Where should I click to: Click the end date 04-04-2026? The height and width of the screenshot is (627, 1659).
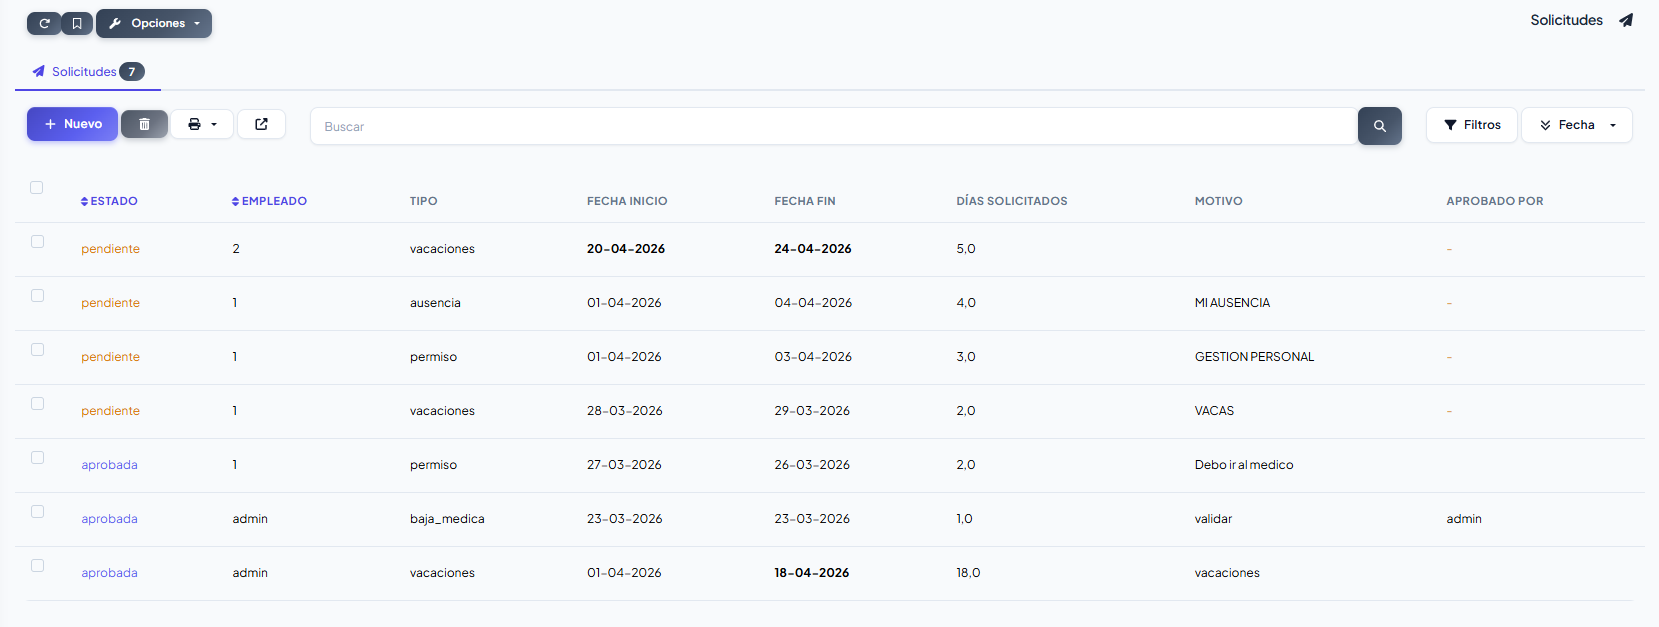(x=813, y=303)
